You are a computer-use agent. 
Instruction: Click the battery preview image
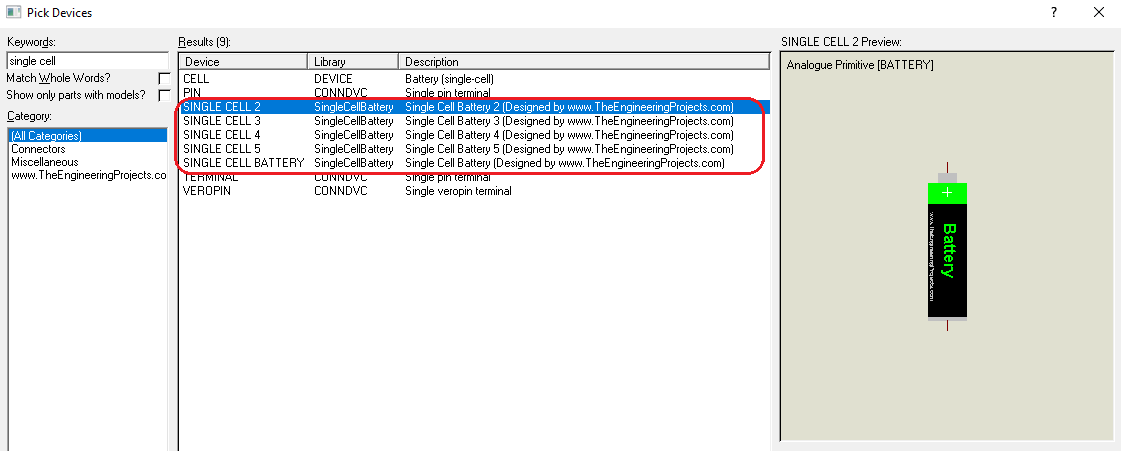[947, 250]
